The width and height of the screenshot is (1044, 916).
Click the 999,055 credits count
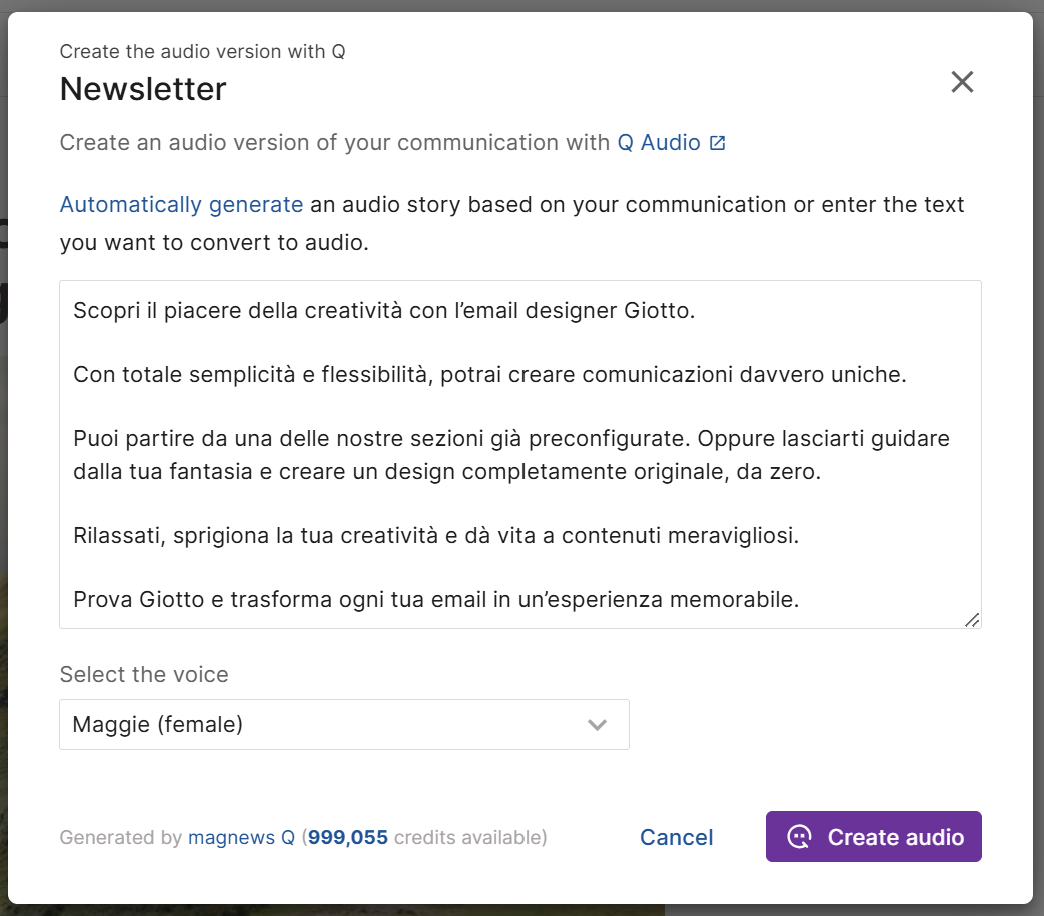pyautogui.click(x=348, y=838)
